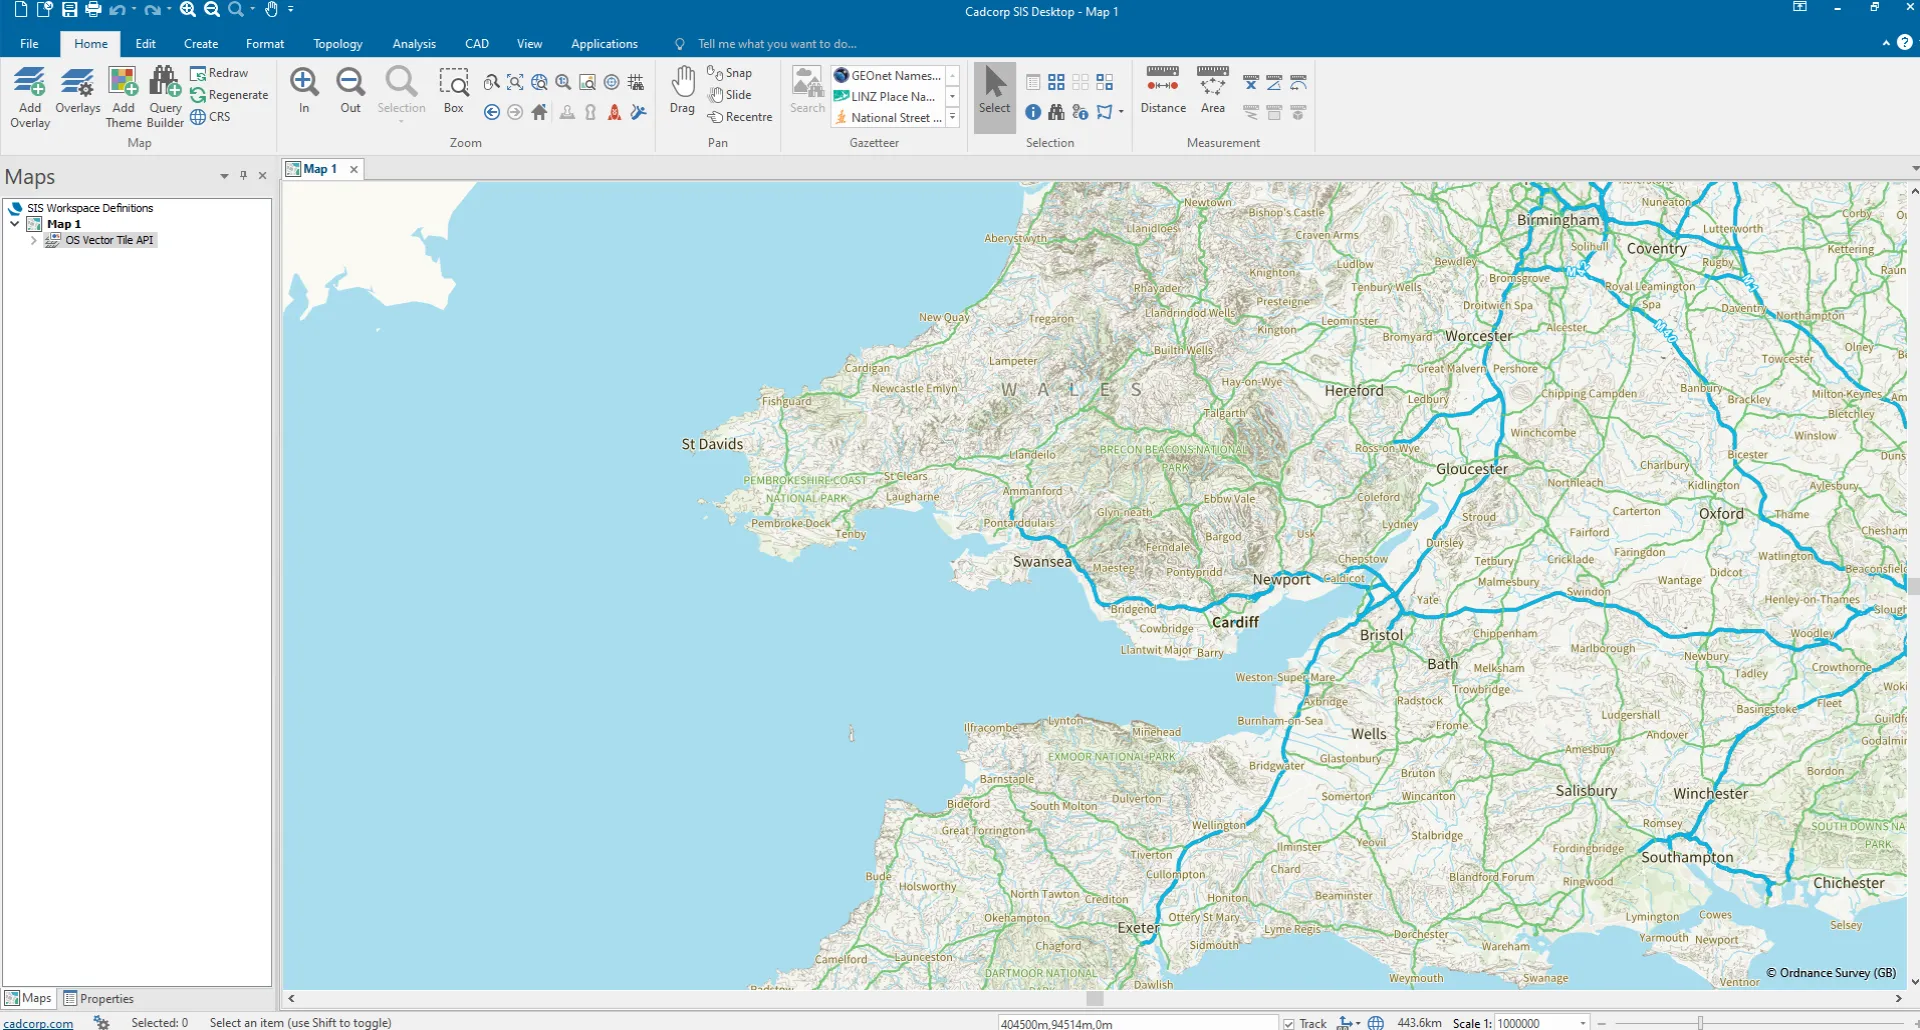Start the Area measurement tool

1213,90
